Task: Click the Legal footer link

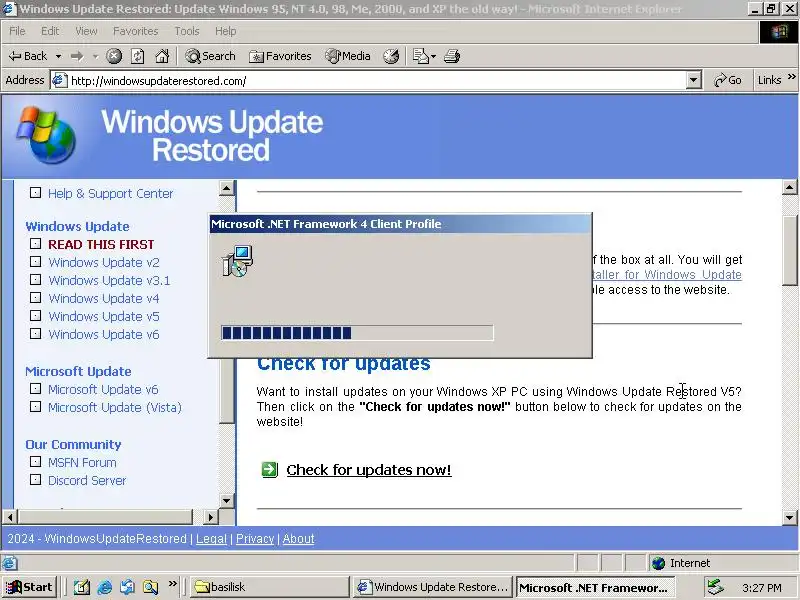Action: coord(211,539)
